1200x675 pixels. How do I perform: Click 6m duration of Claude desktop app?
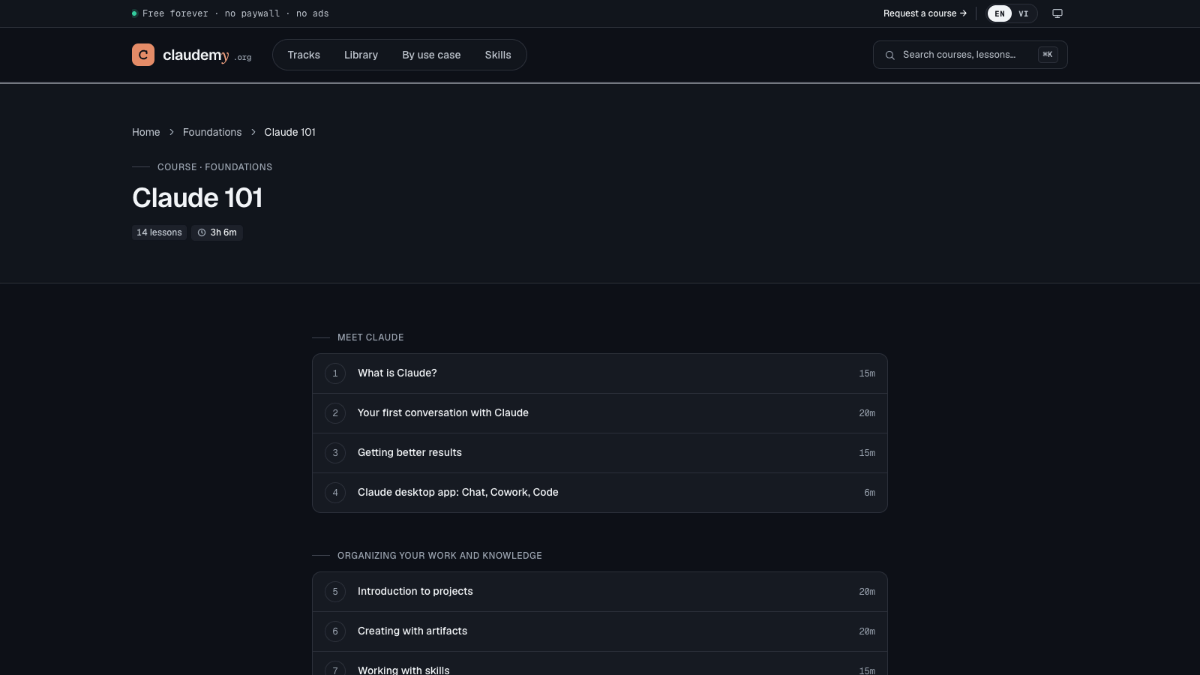pos(870,492)
